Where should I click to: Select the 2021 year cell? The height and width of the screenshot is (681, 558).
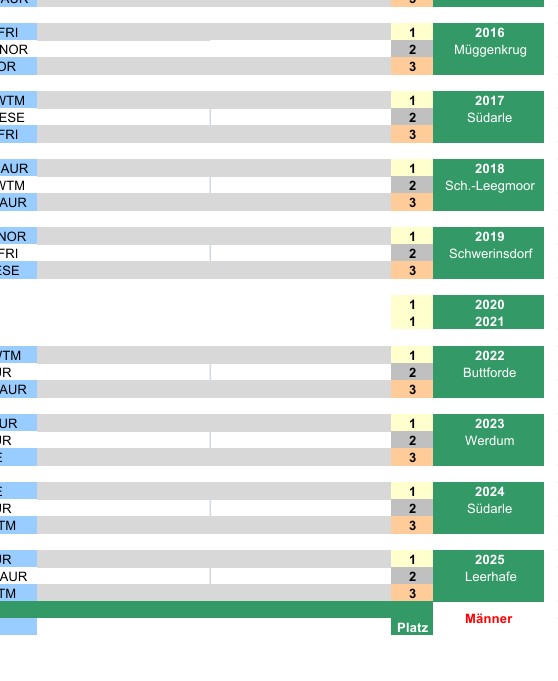point(488,321)
